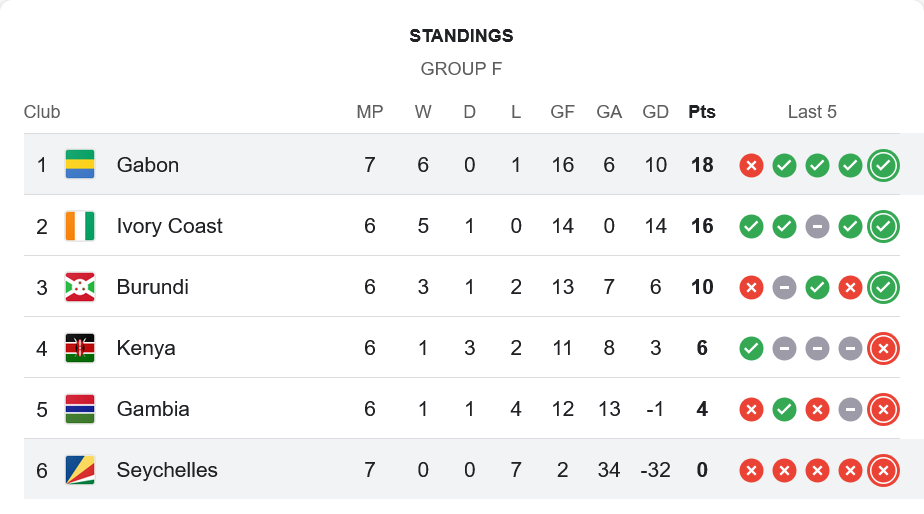Click the Gabon flag icon
This screenshot has height=514, width=924.
[80, 165]
